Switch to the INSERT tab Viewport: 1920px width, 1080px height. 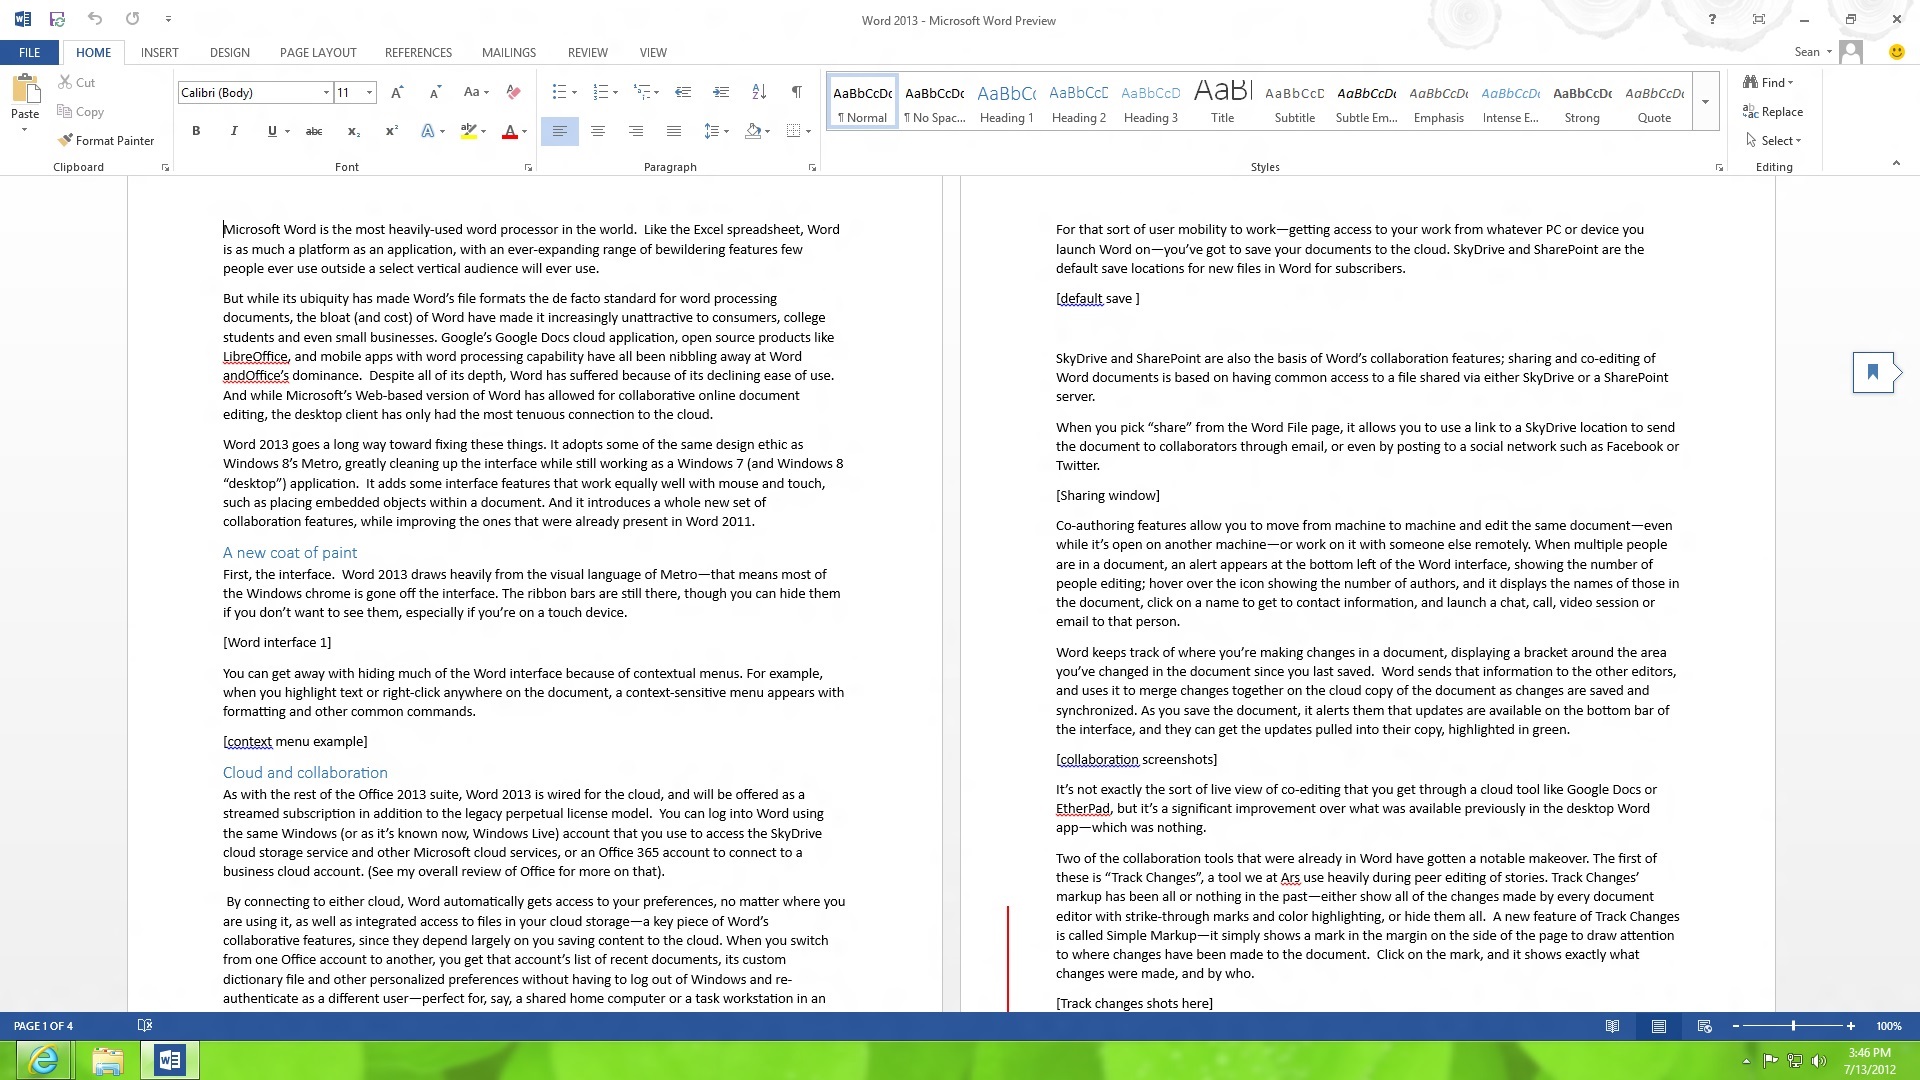coord(160,52)
